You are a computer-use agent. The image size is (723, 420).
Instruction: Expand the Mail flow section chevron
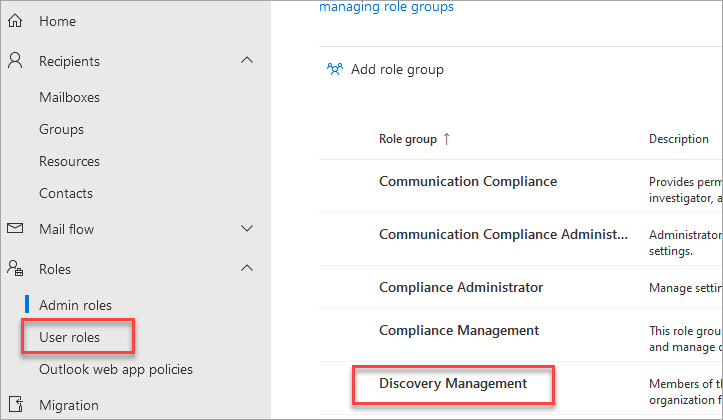tap(248, 229)
